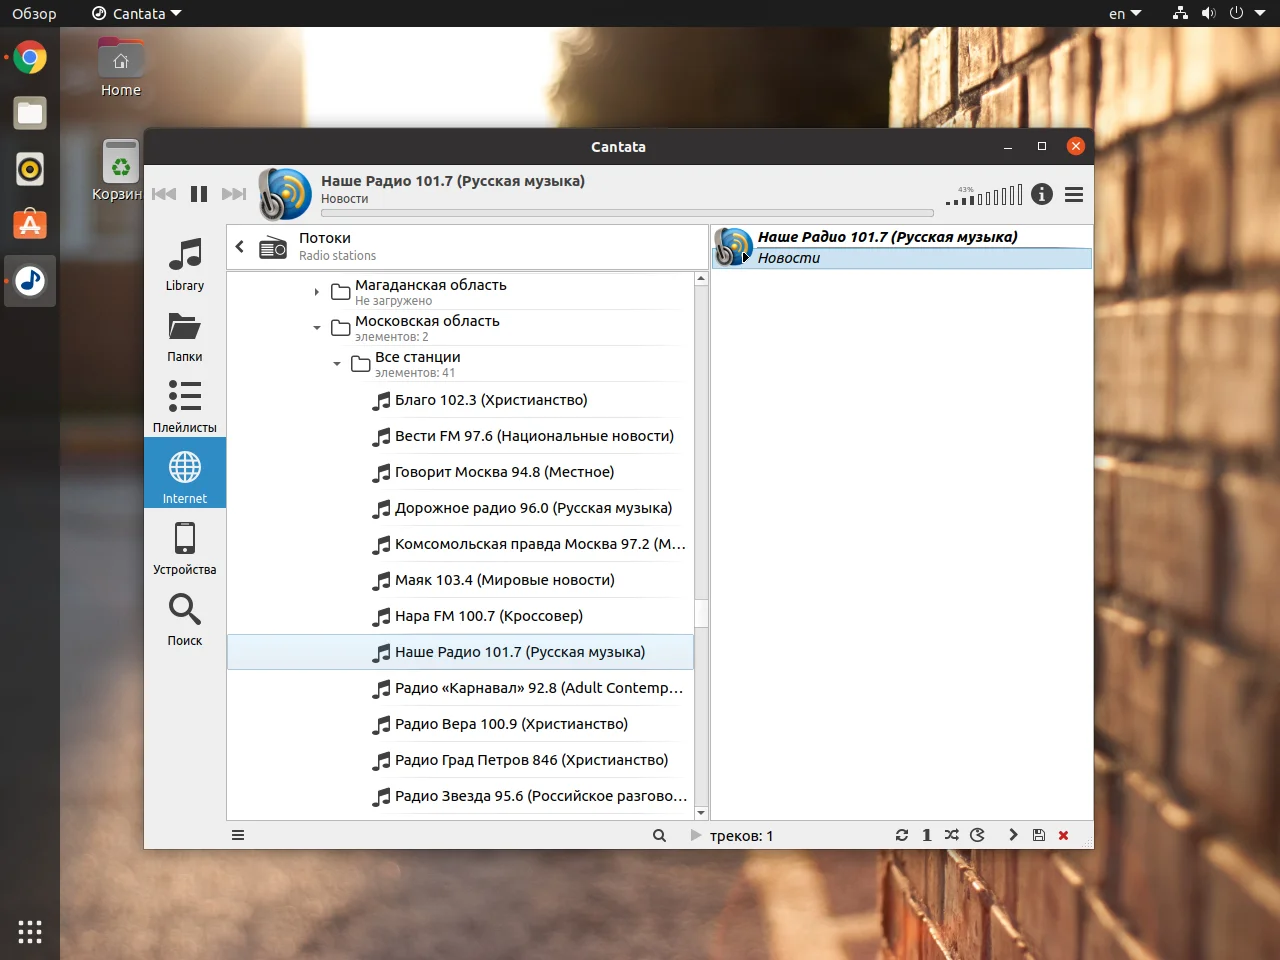This screenshot has height=960, width=1280.
Task: Toggle single track mode
Action: click(x=926, y=835)
